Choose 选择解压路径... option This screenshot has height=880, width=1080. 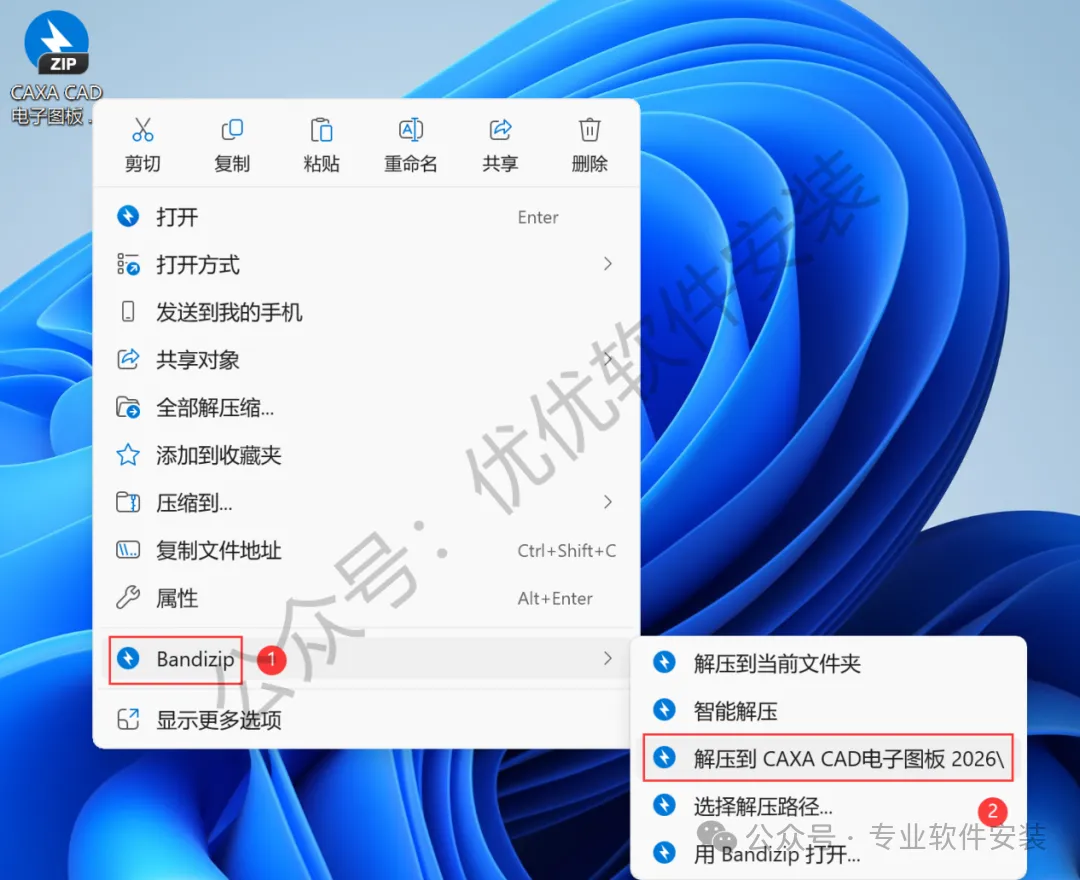(x=829, y=806)
